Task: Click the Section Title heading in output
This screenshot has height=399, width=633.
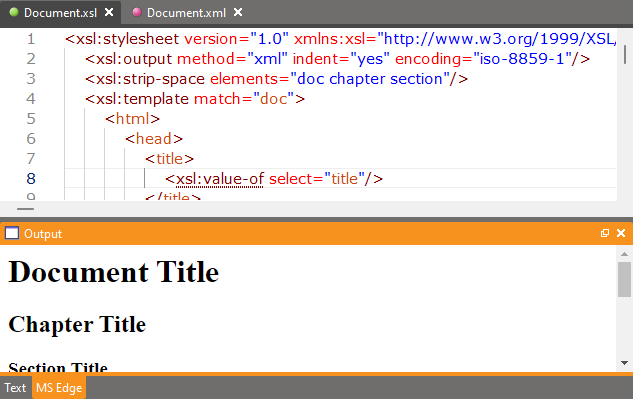Action: (58, 367)
